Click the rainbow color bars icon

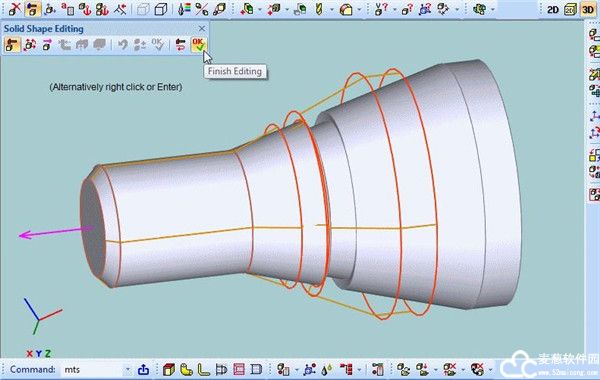click(x=184, y=10)
